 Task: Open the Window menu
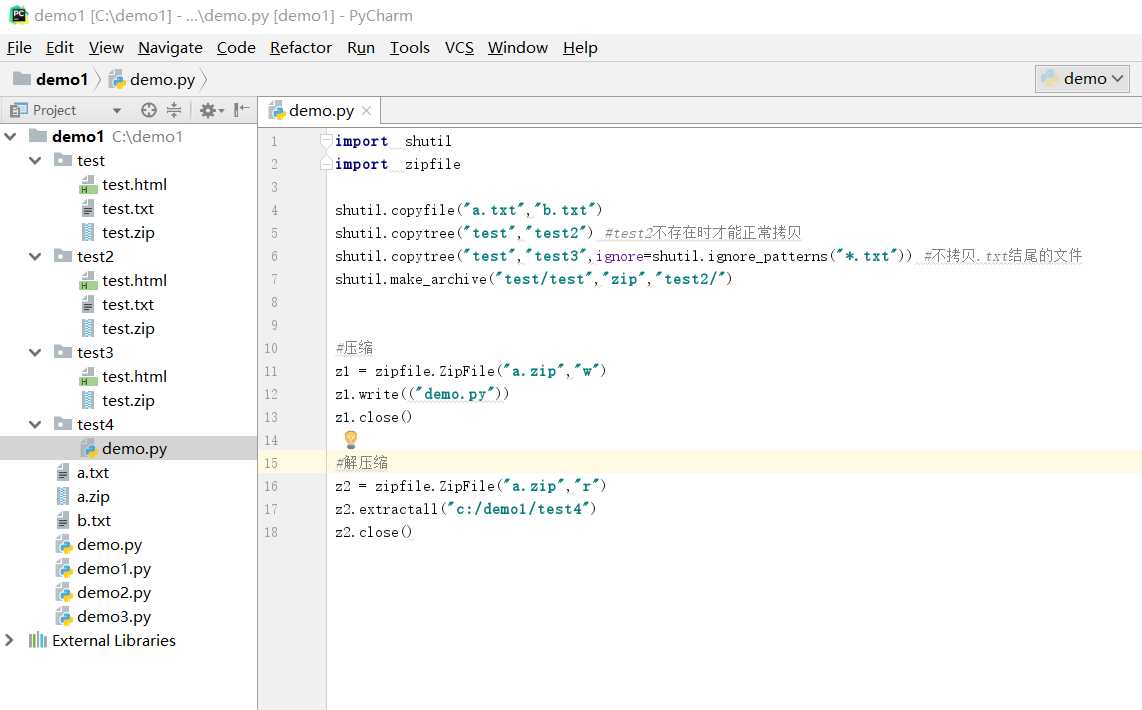518,47
